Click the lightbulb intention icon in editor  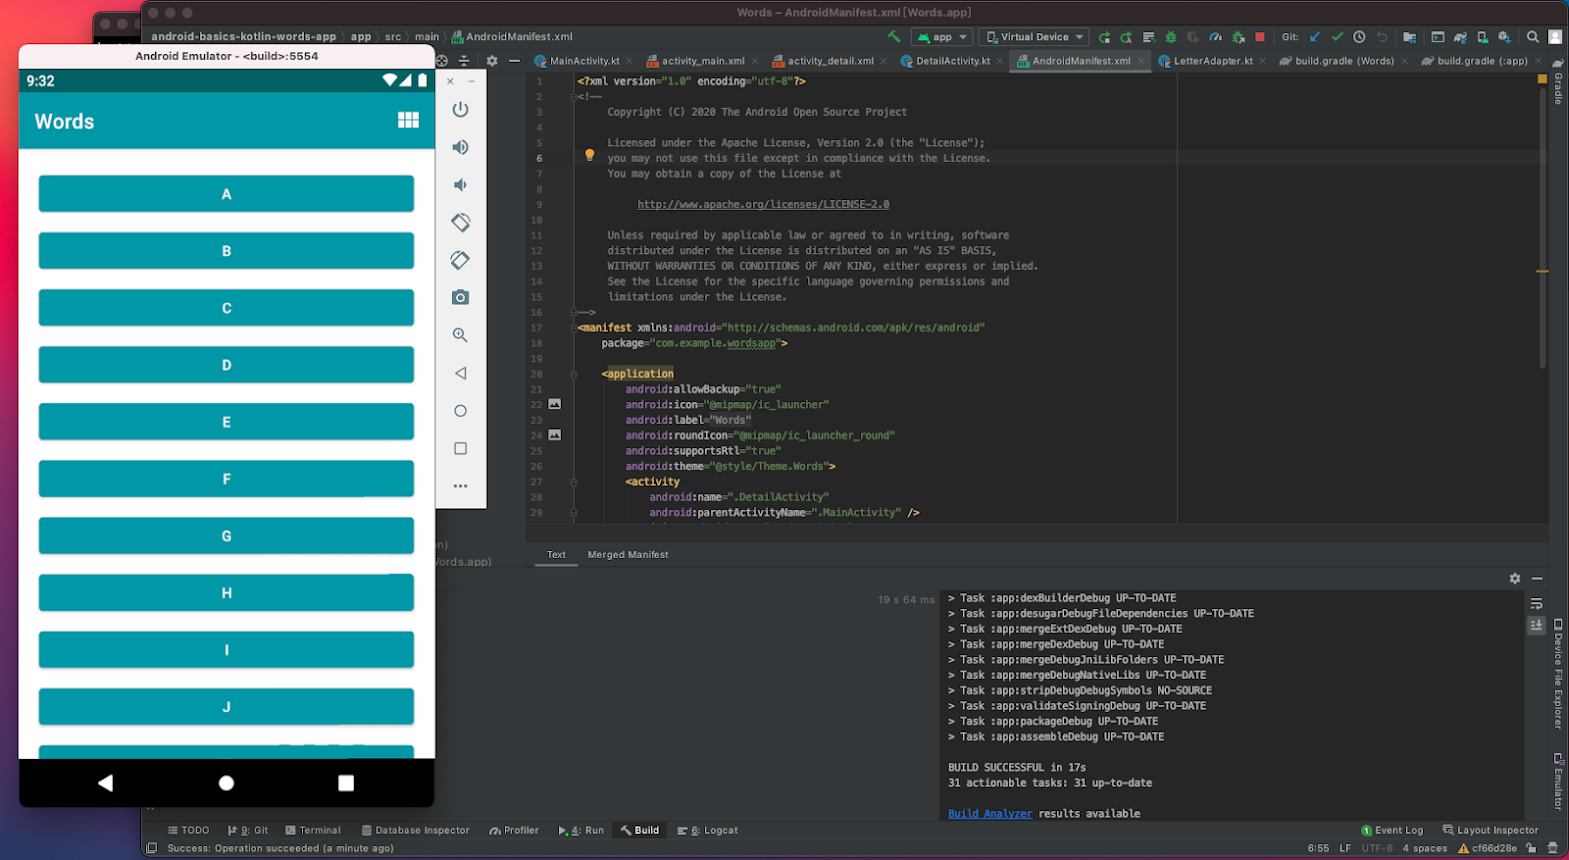coord(589,155)
